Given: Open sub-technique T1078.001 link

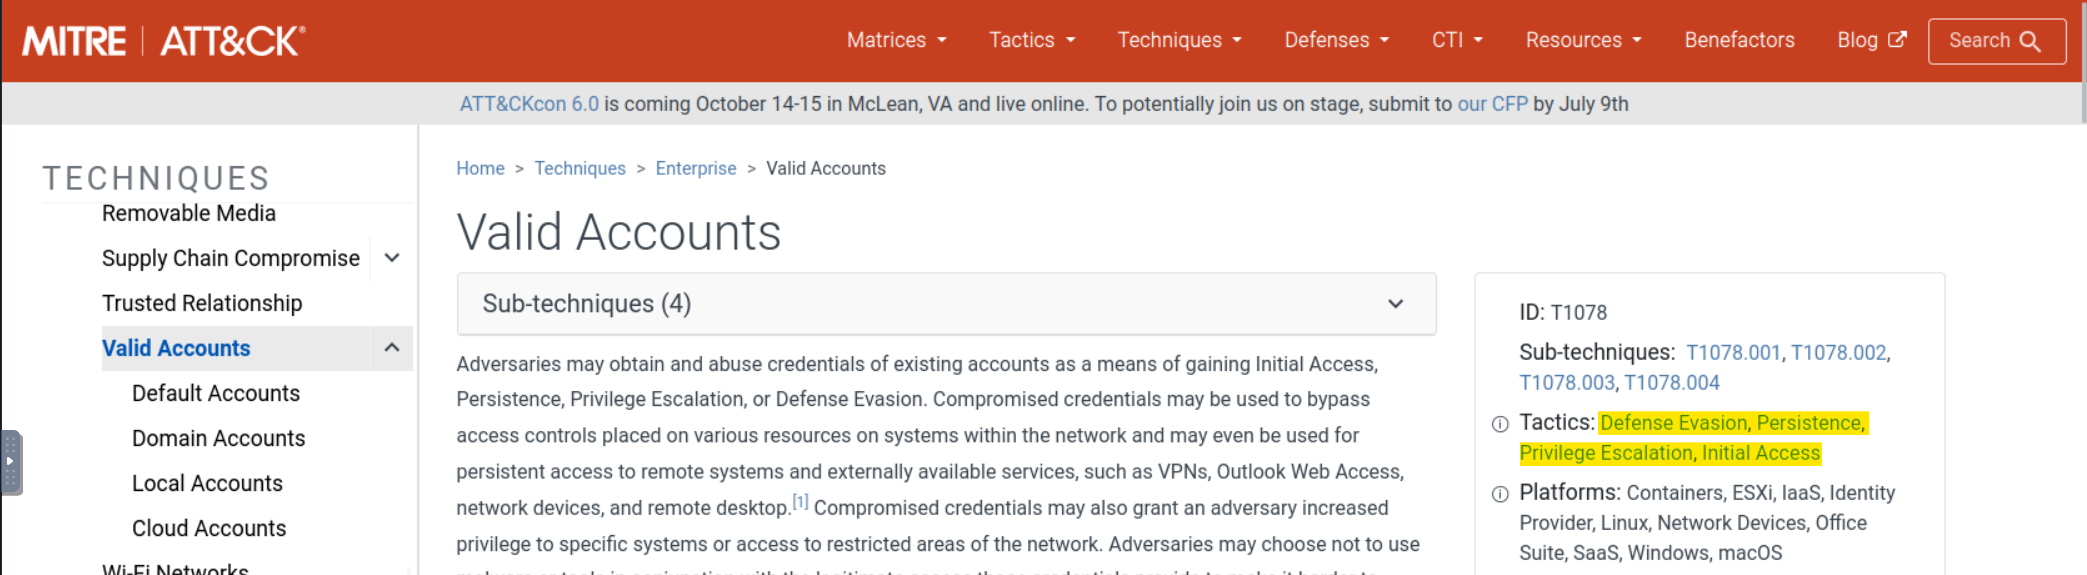Looking at the screenshot, I should (x=1733, y=353).
